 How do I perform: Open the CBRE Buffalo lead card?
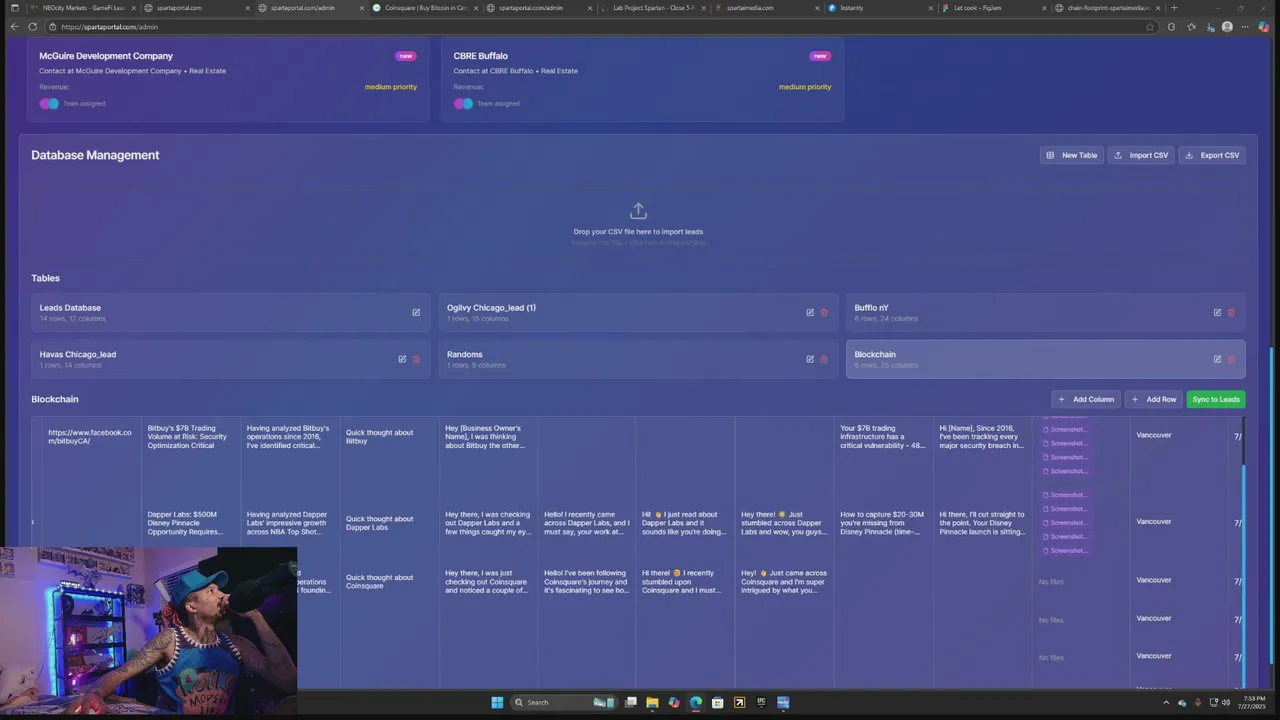click(642, 80)
